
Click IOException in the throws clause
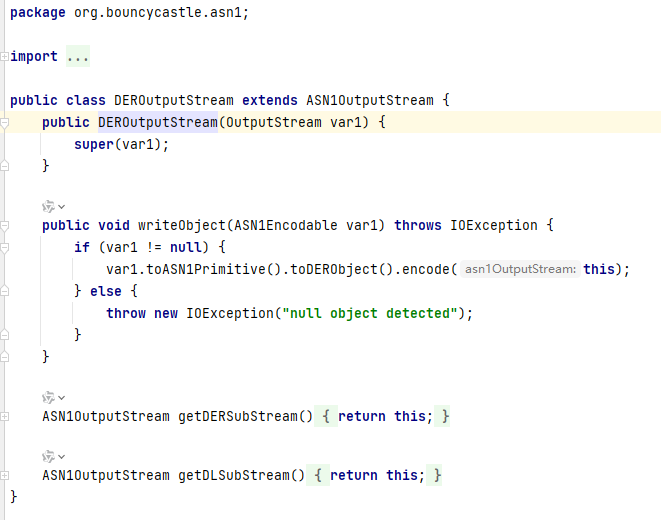(494, 226)
